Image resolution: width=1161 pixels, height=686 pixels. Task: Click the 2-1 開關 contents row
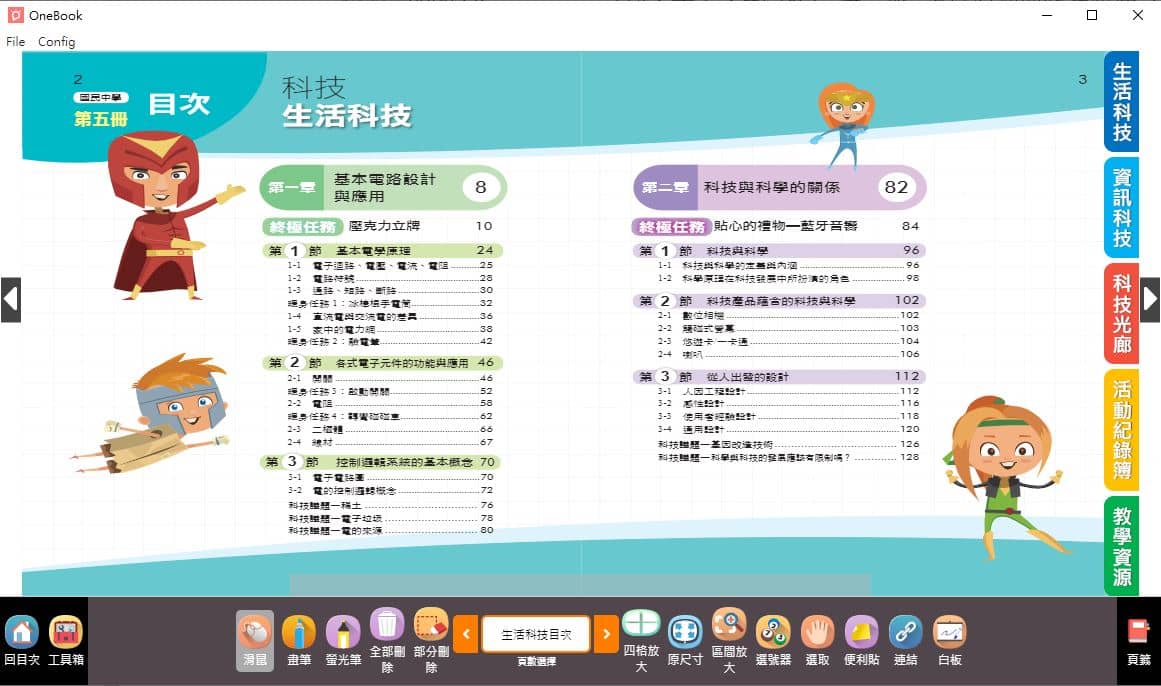click(x=390, y=379)
